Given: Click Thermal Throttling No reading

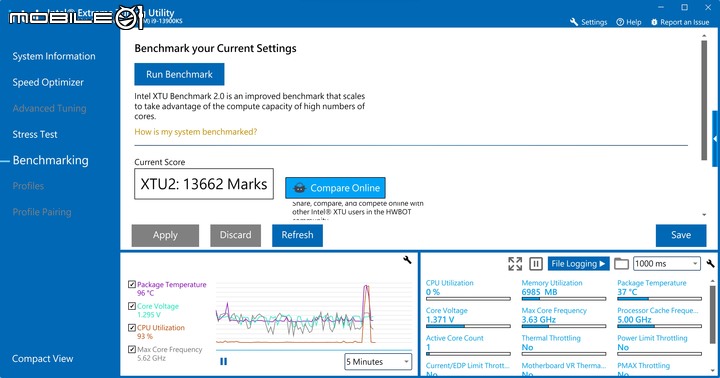Looking at the screenshot, I should pos(527,347).
